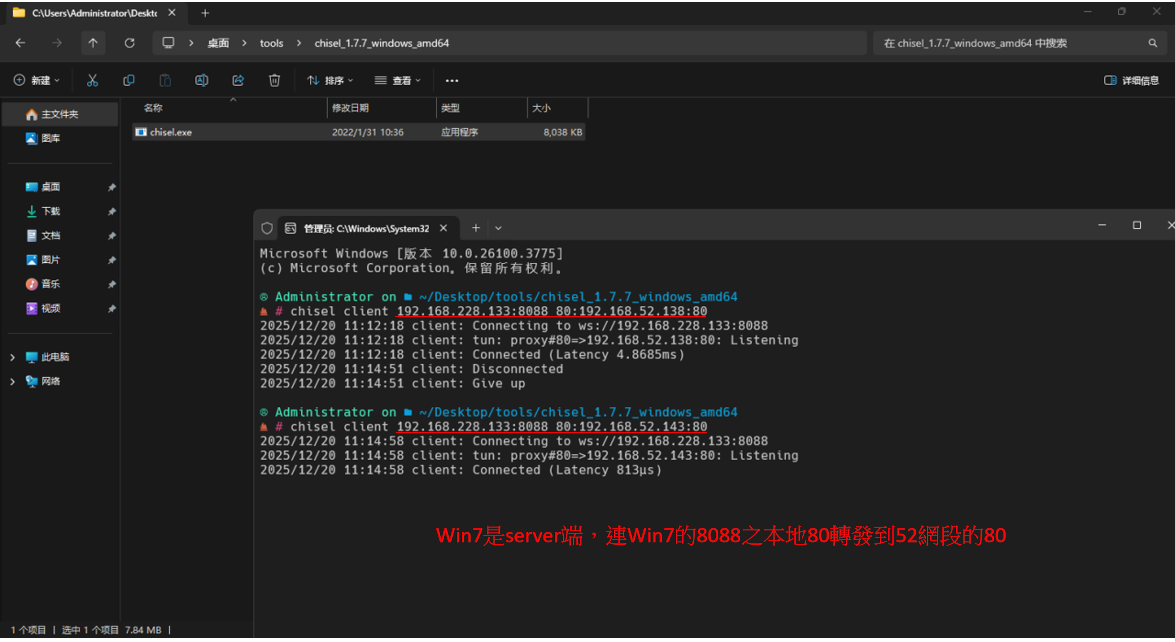Click 桌面 breadcrumb in address bar
1176x642 pixels.
pyautogui.click(x=218, y=43)
